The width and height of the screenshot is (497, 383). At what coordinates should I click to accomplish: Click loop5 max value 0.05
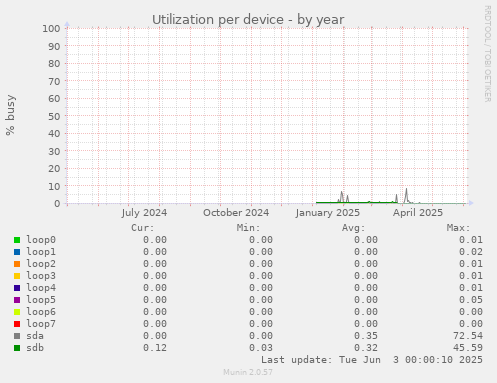tap(471, 300)
